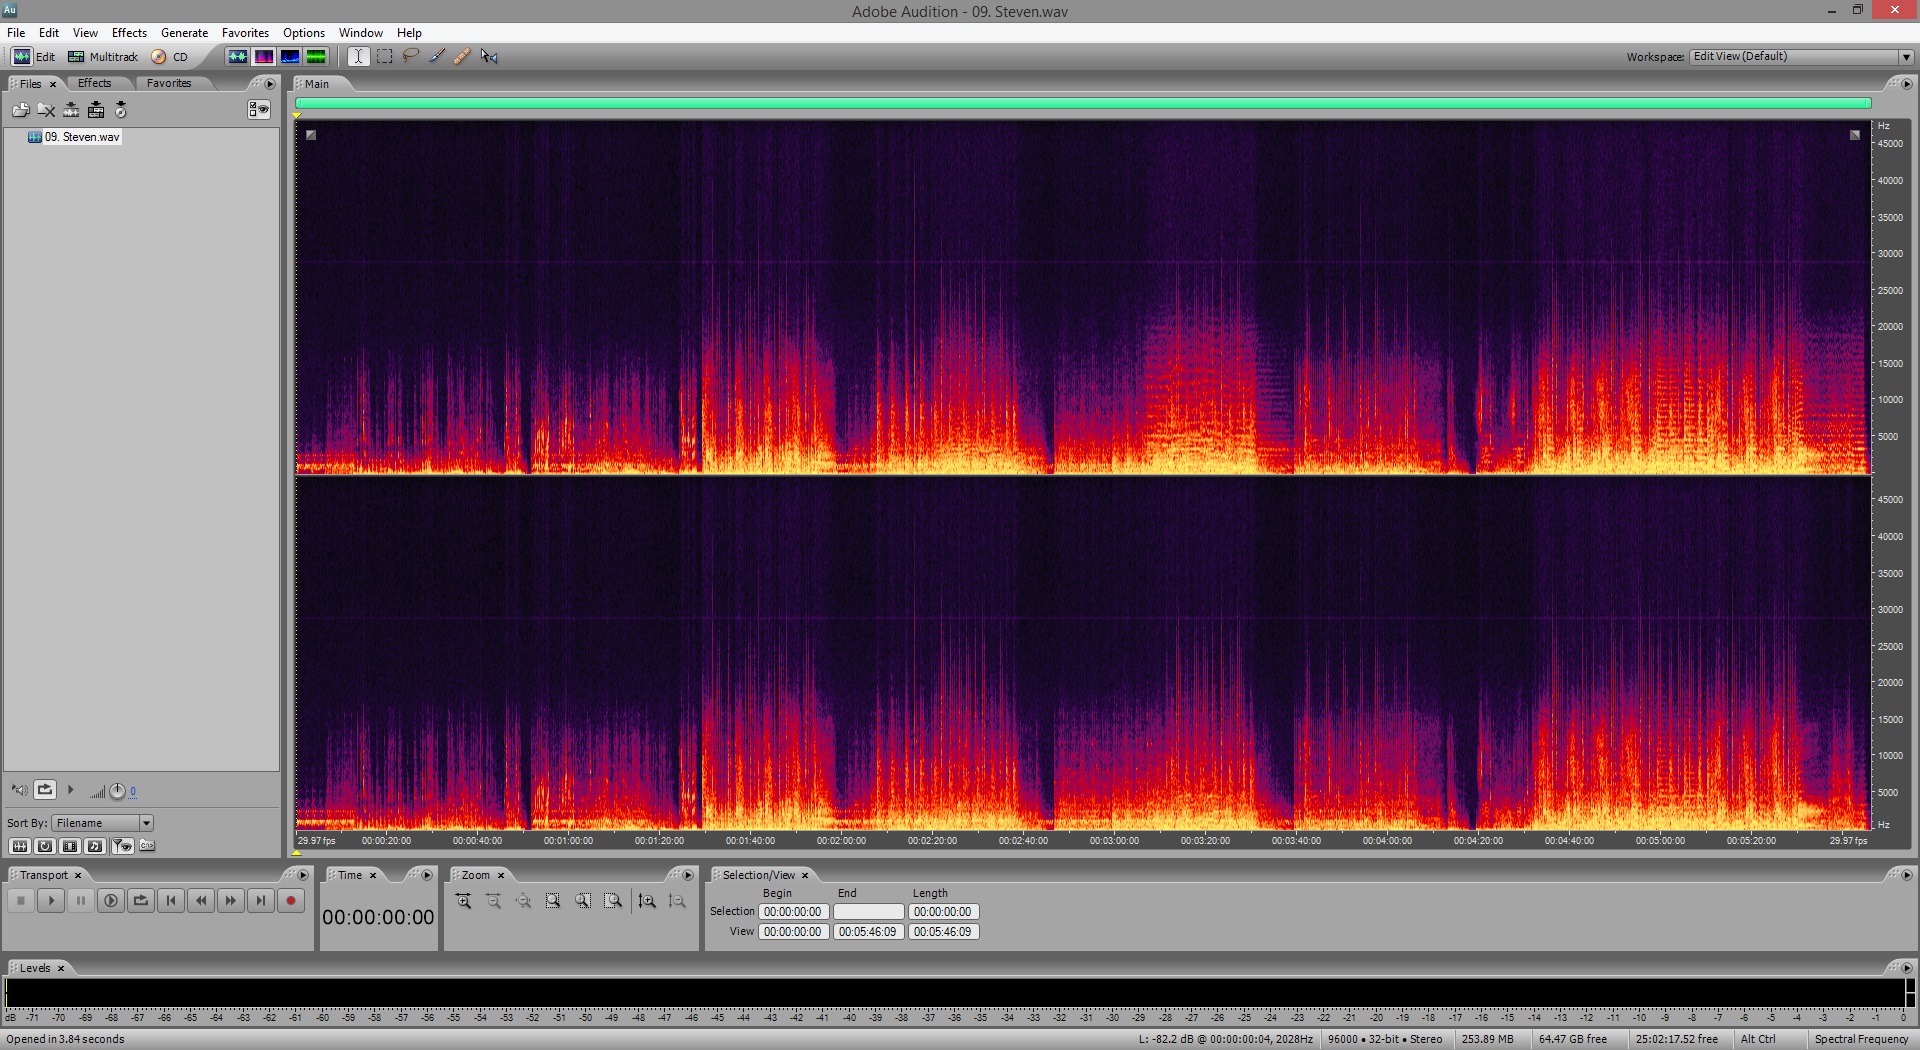Click the Pause transport button

point(81,901)
